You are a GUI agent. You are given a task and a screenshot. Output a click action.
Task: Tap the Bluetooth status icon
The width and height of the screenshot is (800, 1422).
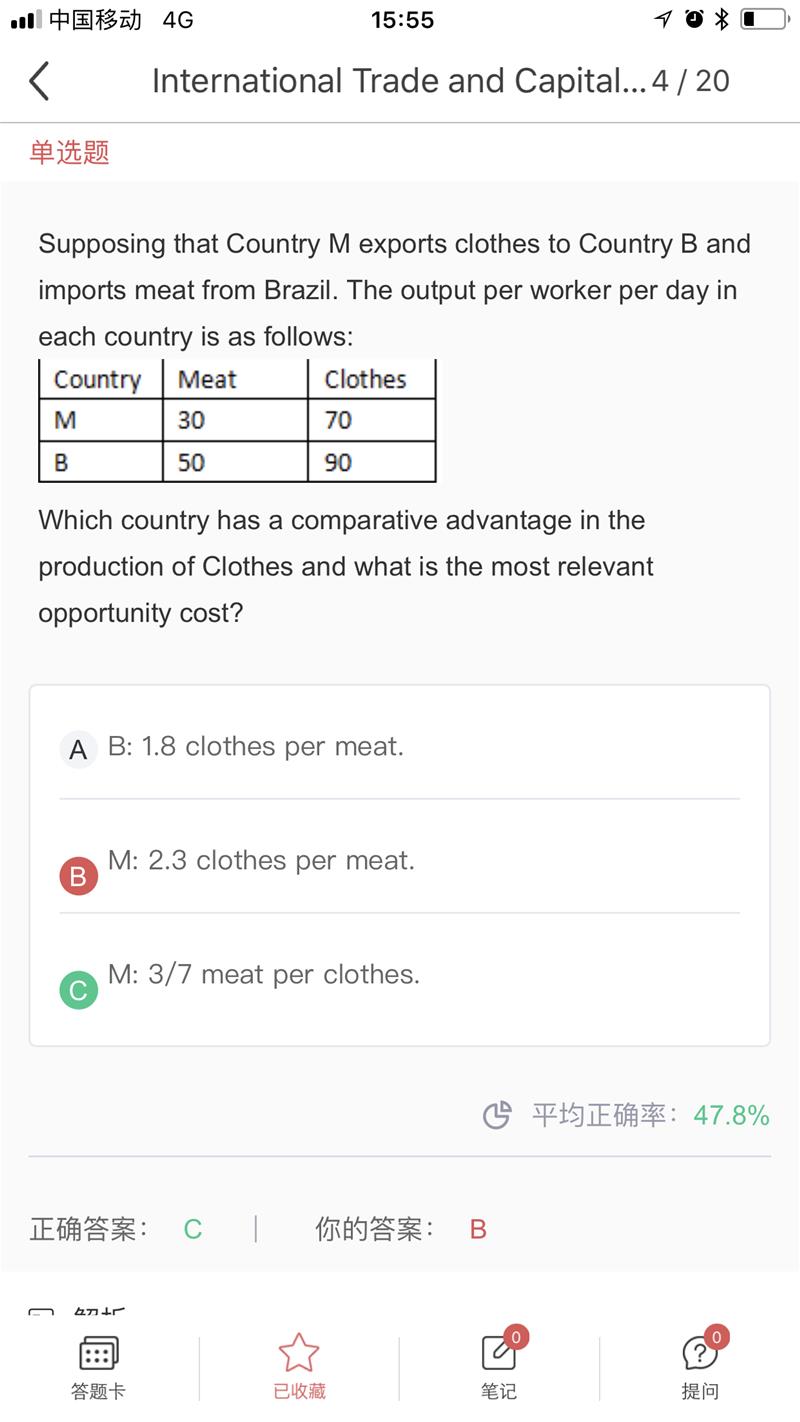(x=721, y=19)
